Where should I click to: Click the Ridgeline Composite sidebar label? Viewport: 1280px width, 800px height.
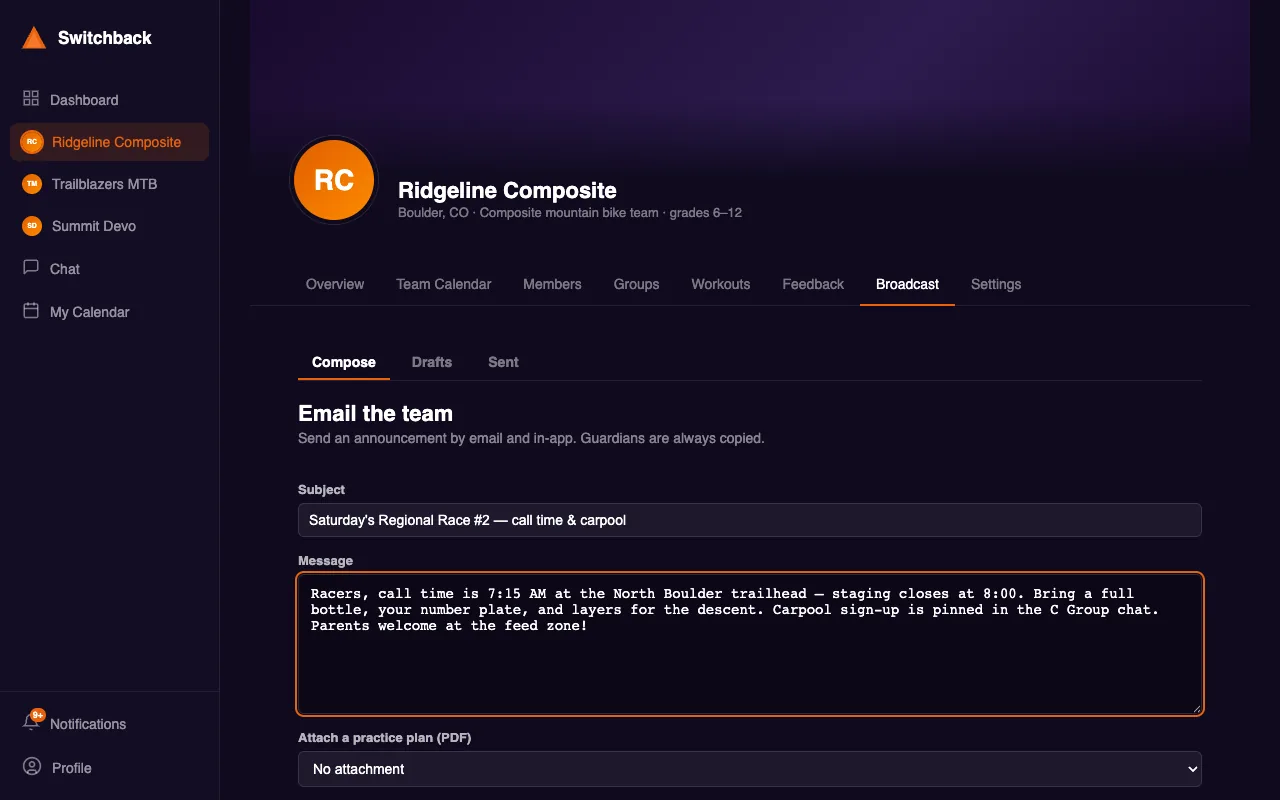pos(117,142)
